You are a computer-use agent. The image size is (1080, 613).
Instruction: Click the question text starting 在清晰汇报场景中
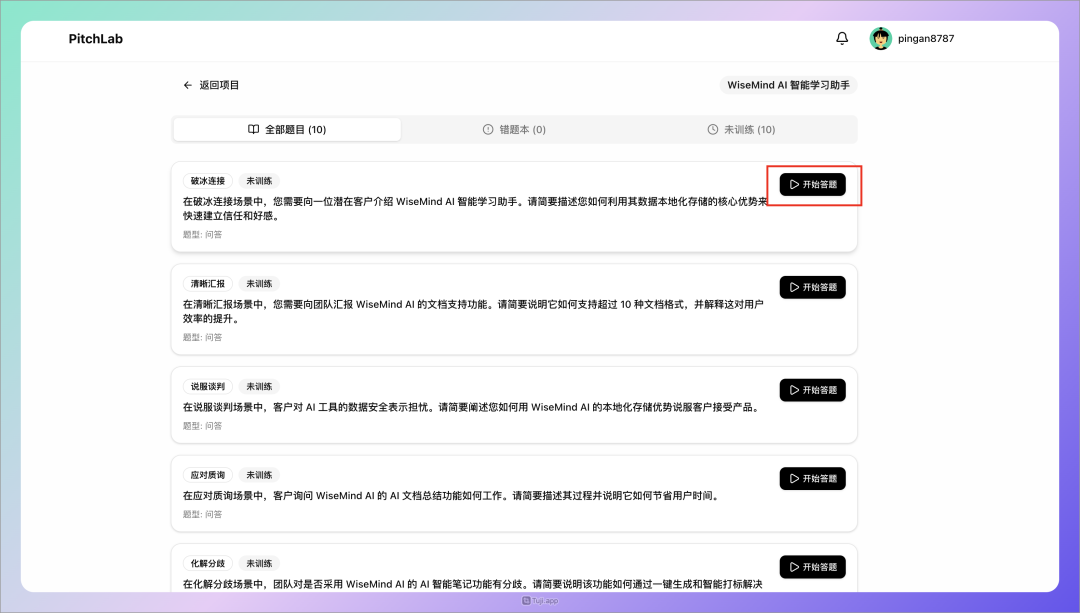pyautogui.click(x=473, y=311)
